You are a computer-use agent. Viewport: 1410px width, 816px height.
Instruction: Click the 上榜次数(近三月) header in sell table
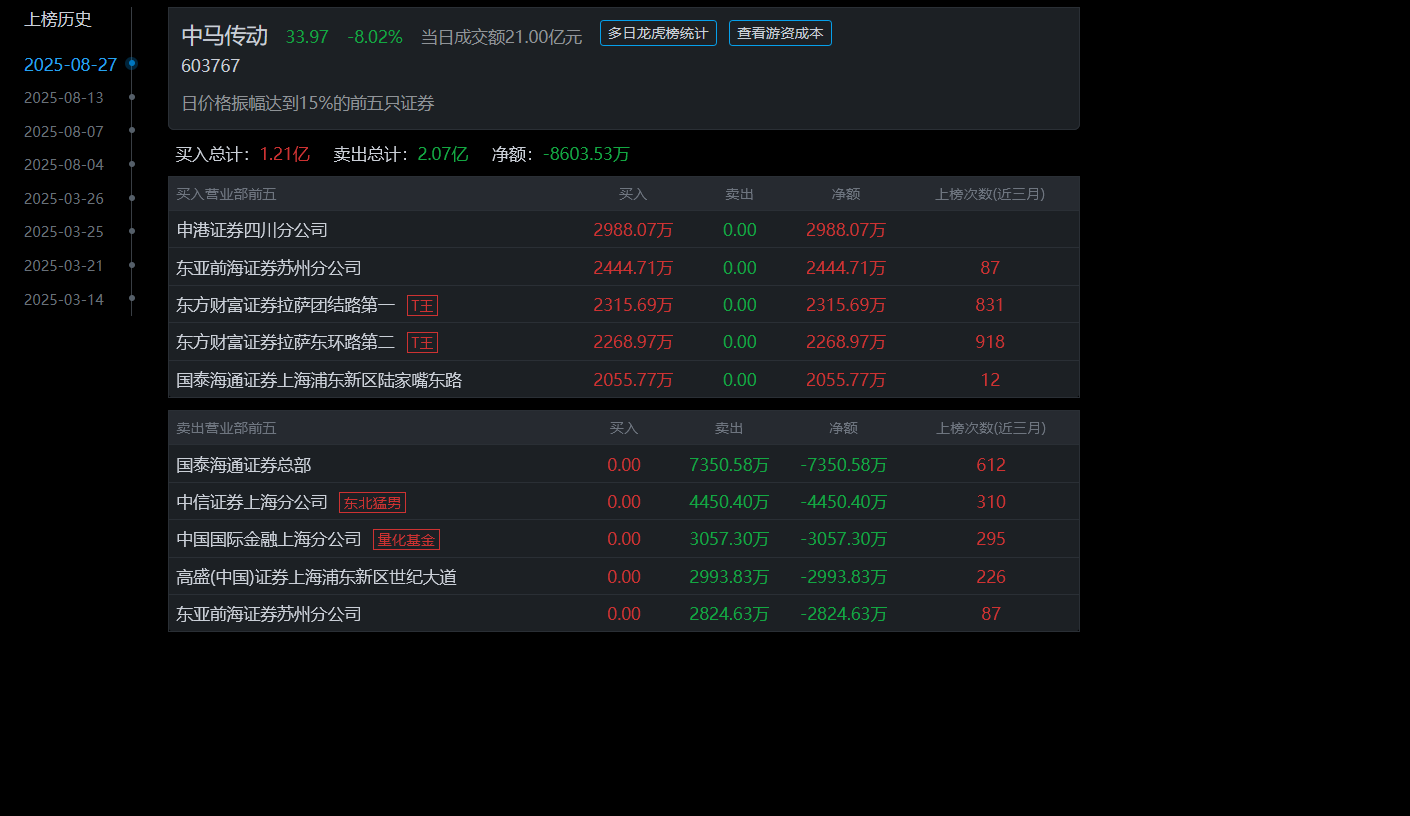tap(991, 428)
